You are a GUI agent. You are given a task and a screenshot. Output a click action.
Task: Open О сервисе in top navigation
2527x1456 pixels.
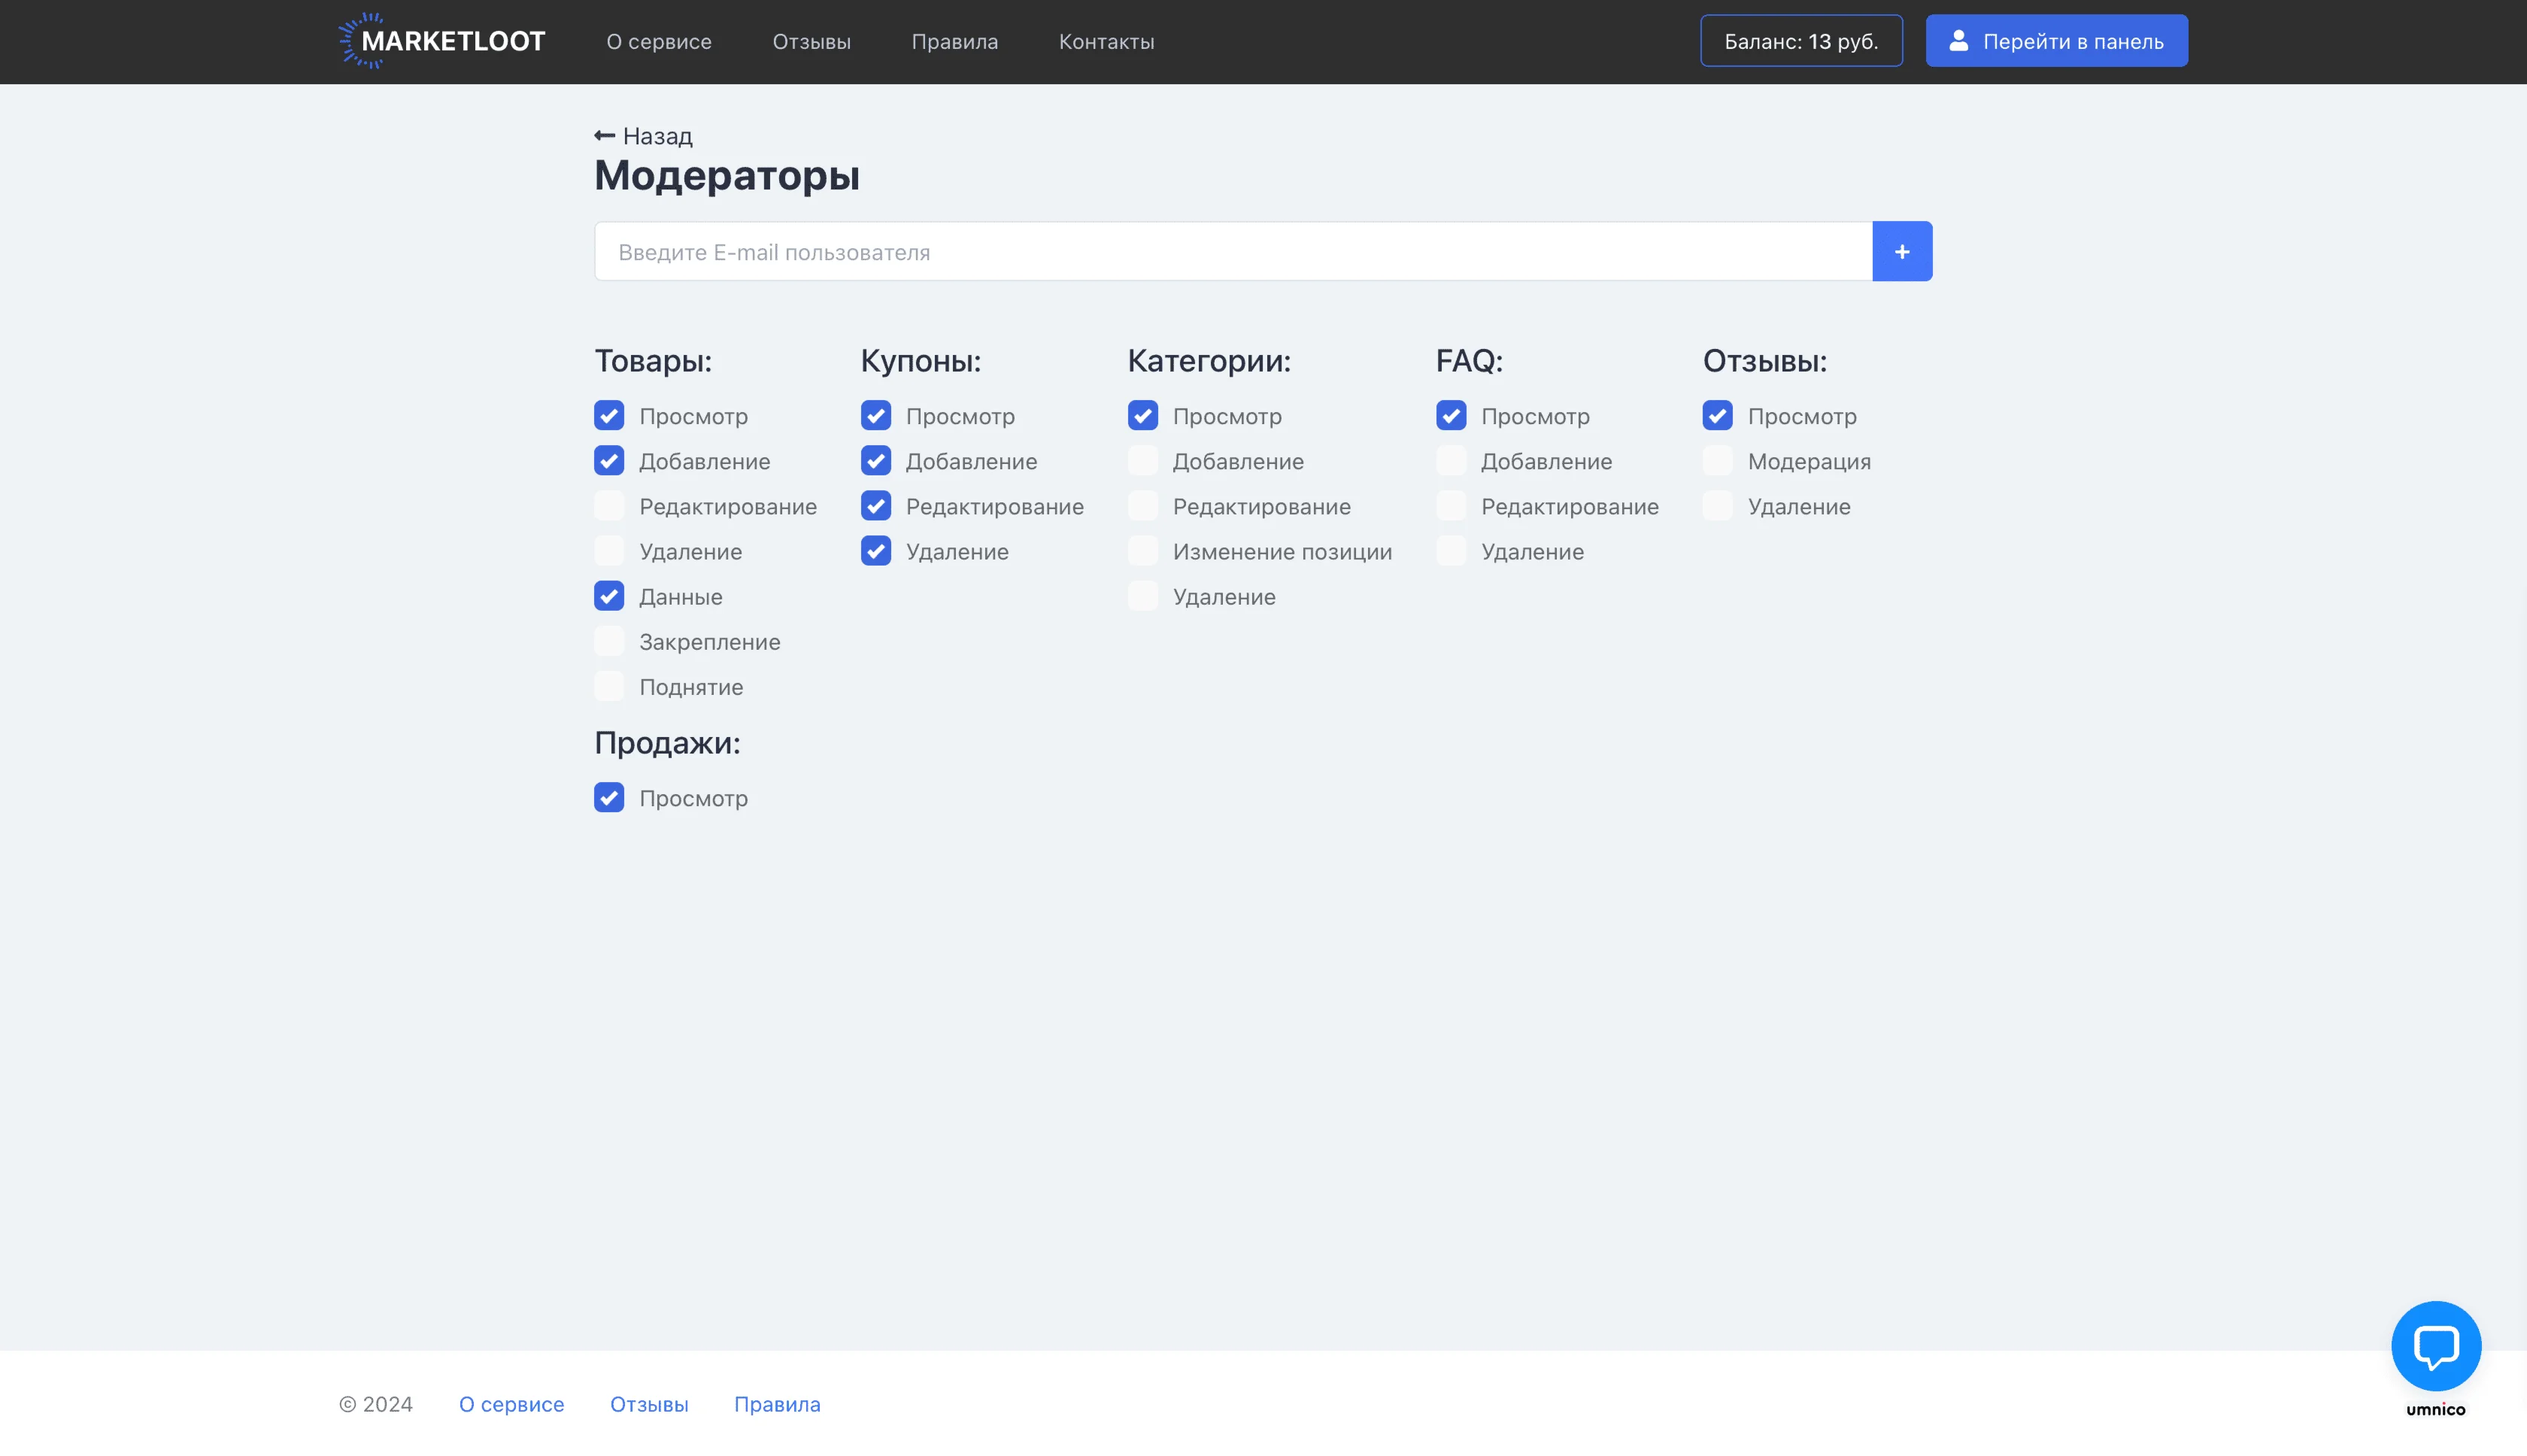click(x=658, y=41)
